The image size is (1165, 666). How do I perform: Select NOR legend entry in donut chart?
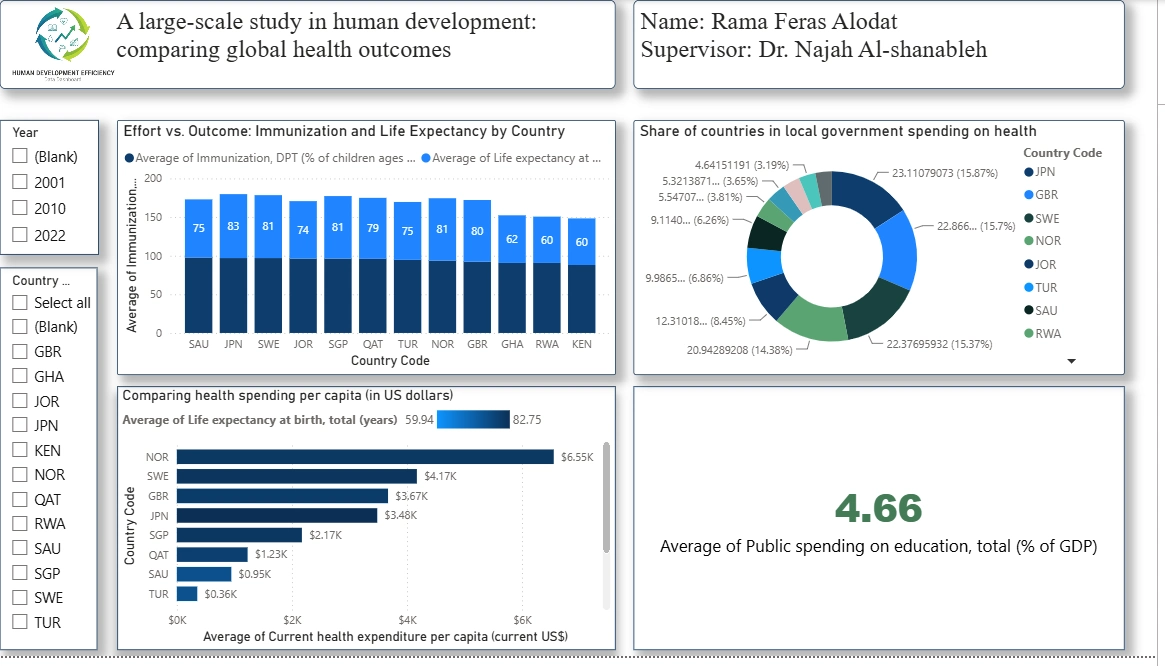(1043, 241)
